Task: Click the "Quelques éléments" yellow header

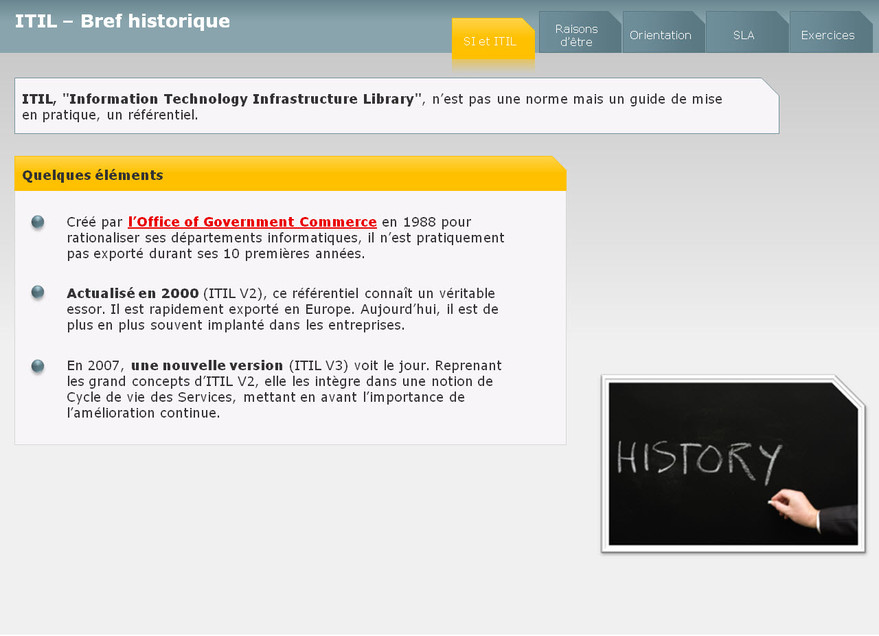Action: (290, 175)
